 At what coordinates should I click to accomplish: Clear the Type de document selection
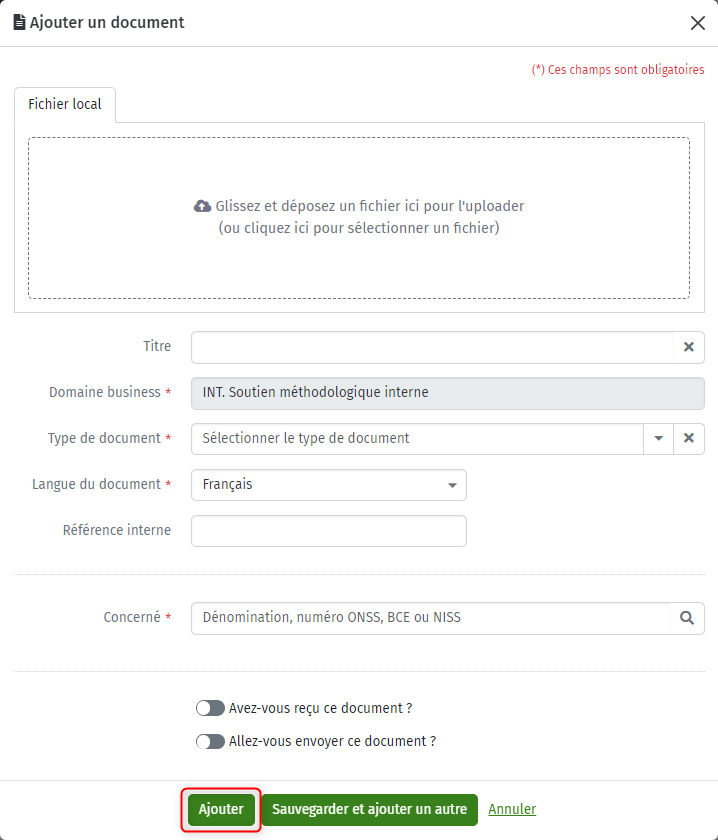click(689, 438)
